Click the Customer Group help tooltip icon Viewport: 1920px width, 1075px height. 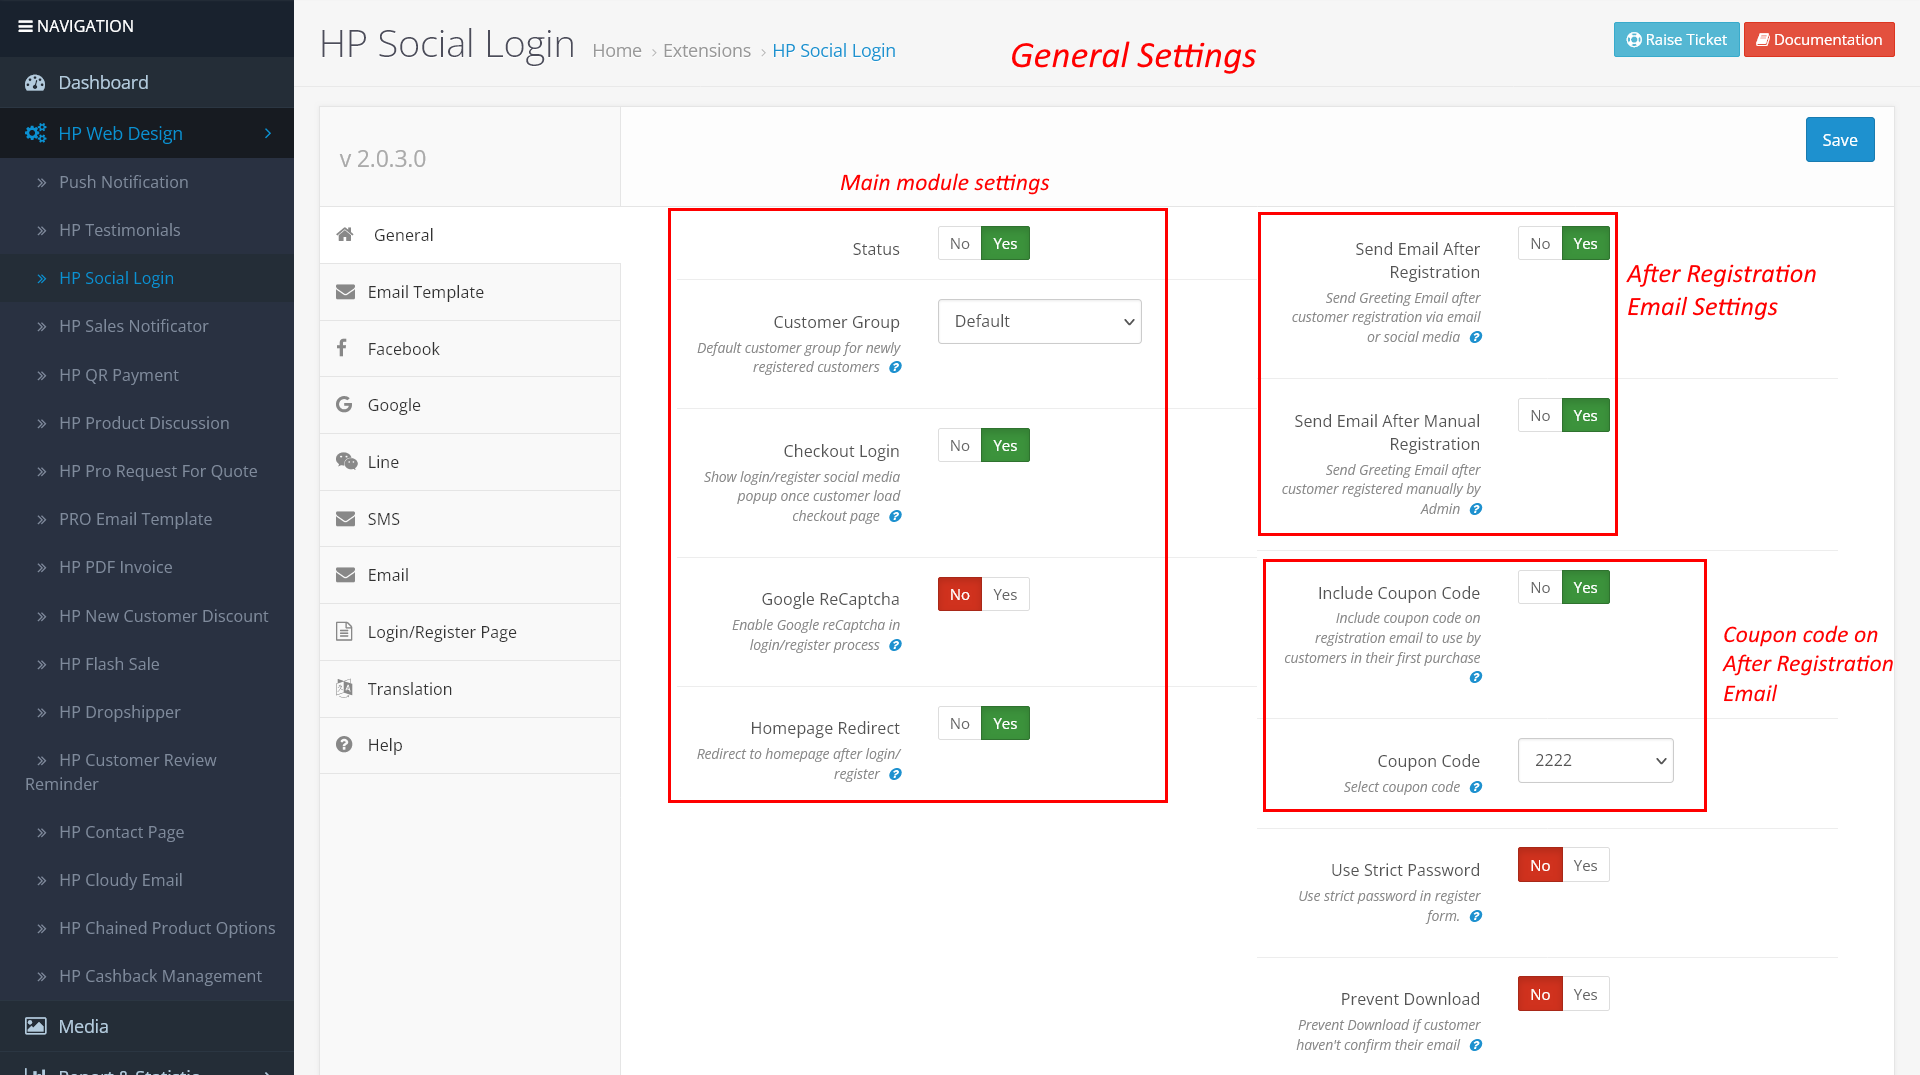tap(895, 367)
